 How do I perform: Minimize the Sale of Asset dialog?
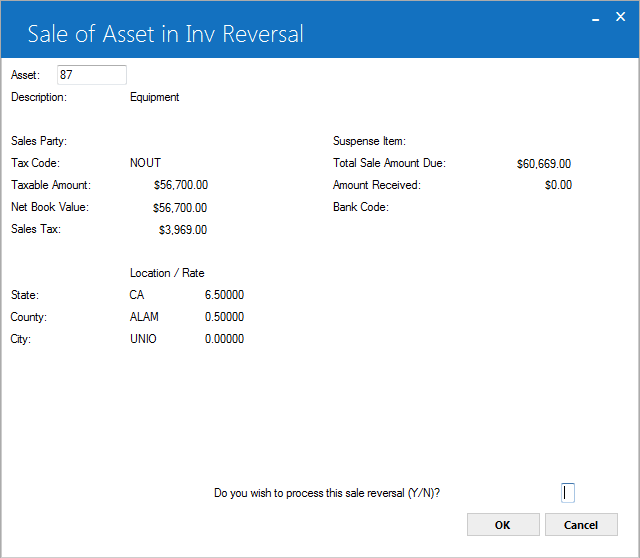596,18
